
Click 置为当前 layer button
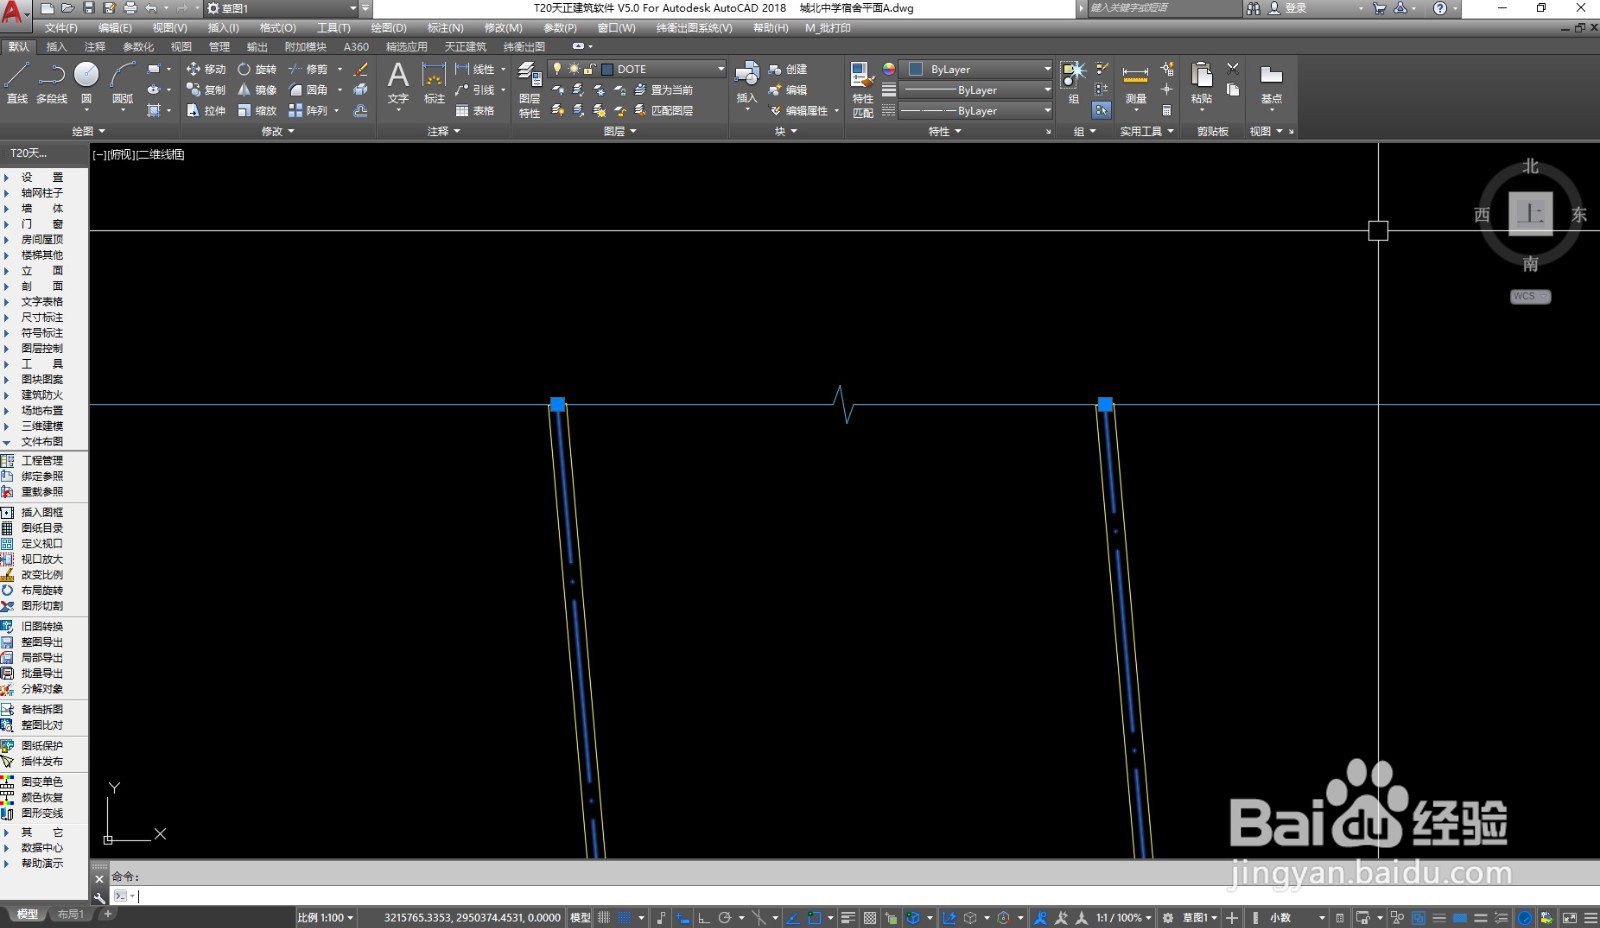tap(664, 90)
